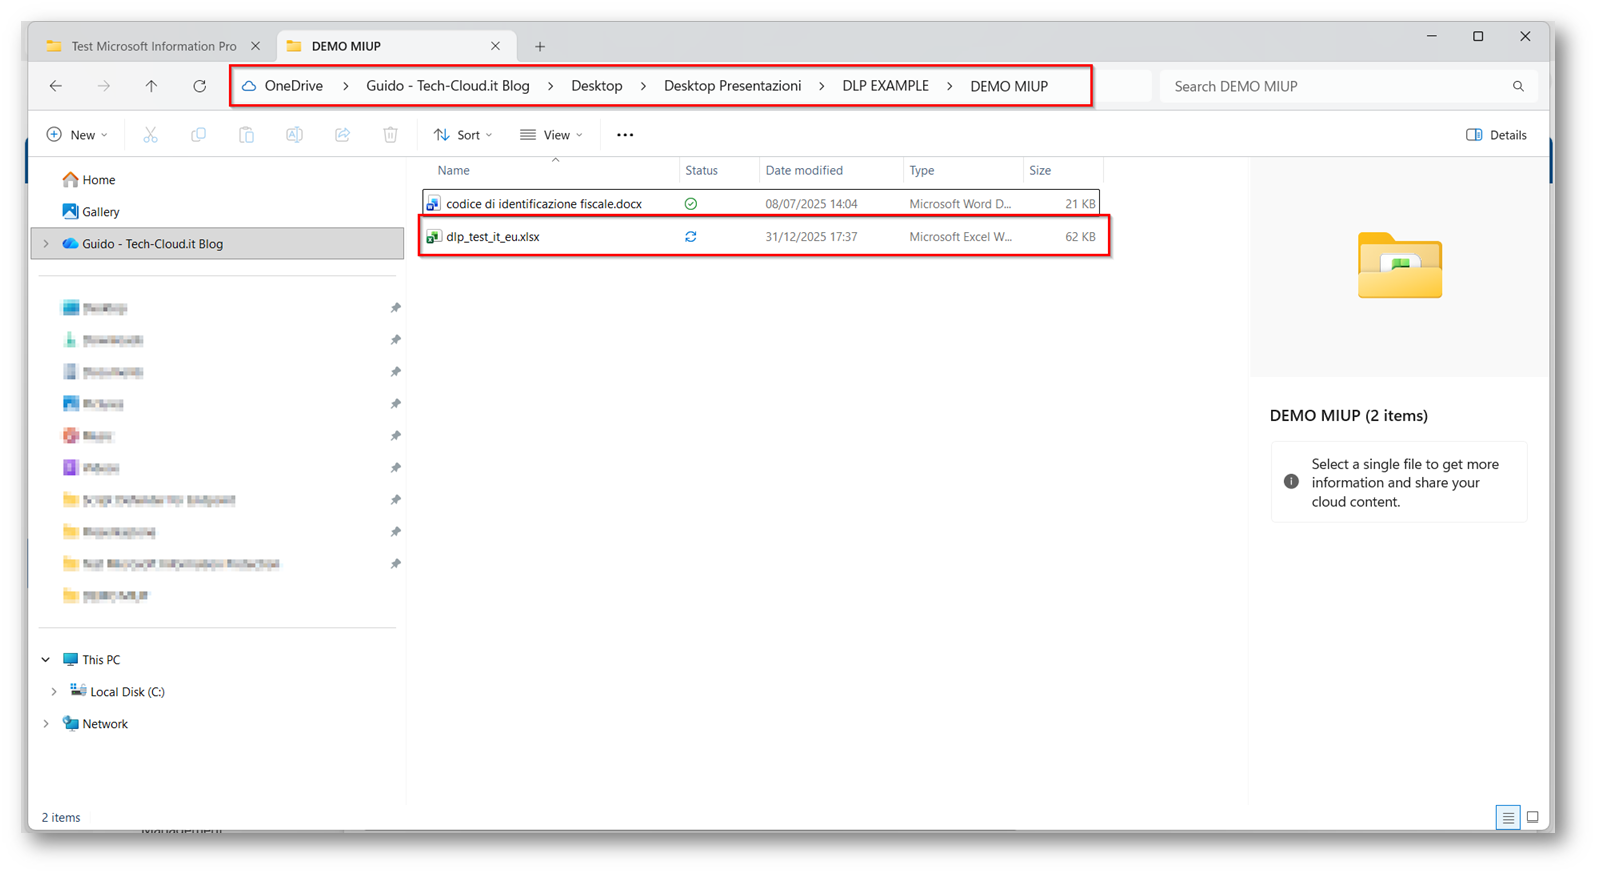Screen dimensions: 1597x875
Task: Click the New button in toolbar
Action: [x=77, y=135]
